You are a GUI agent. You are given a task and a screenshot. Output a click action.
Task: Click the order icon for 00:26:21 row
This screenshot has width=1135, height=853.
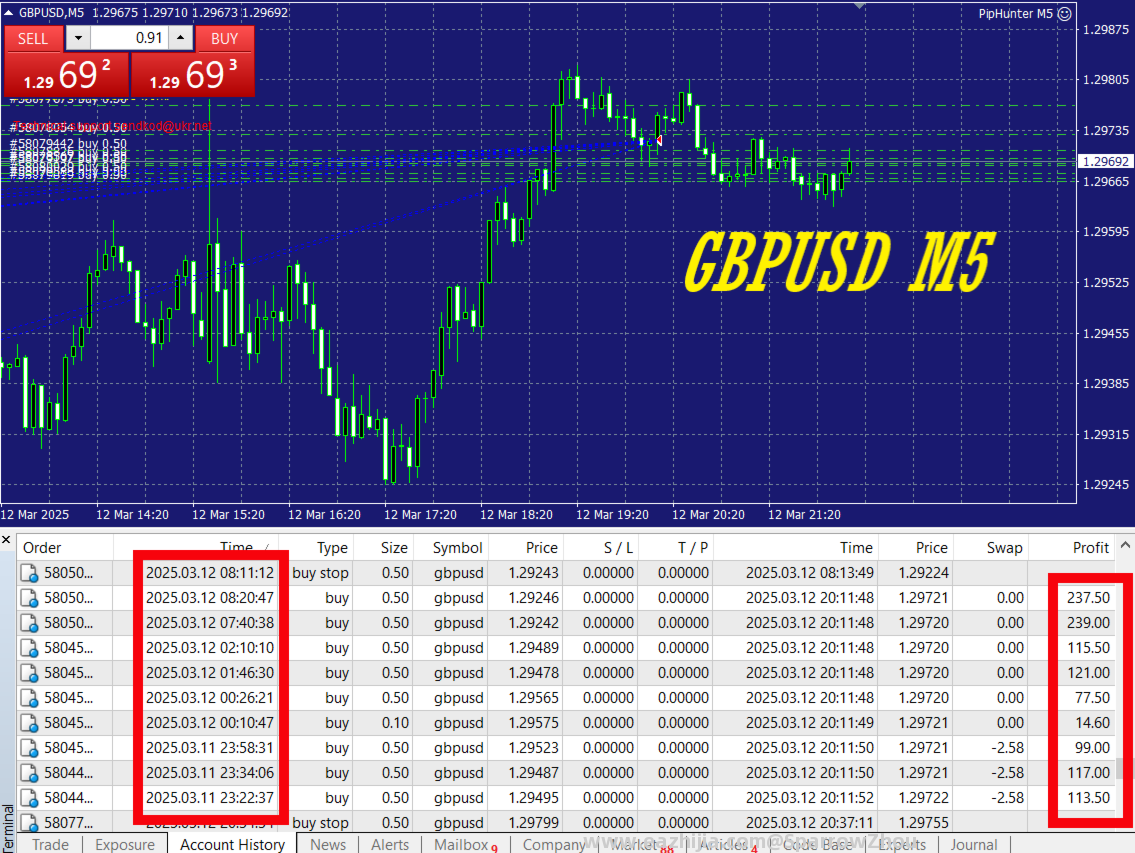point(29,699)
